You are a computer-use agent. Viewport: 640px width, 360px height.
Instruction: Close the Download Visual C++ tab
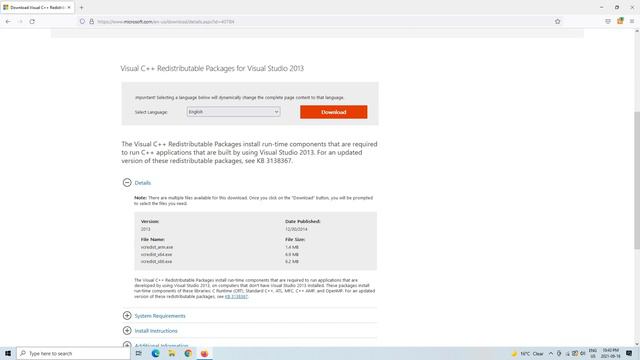click(x=69, y=7)
